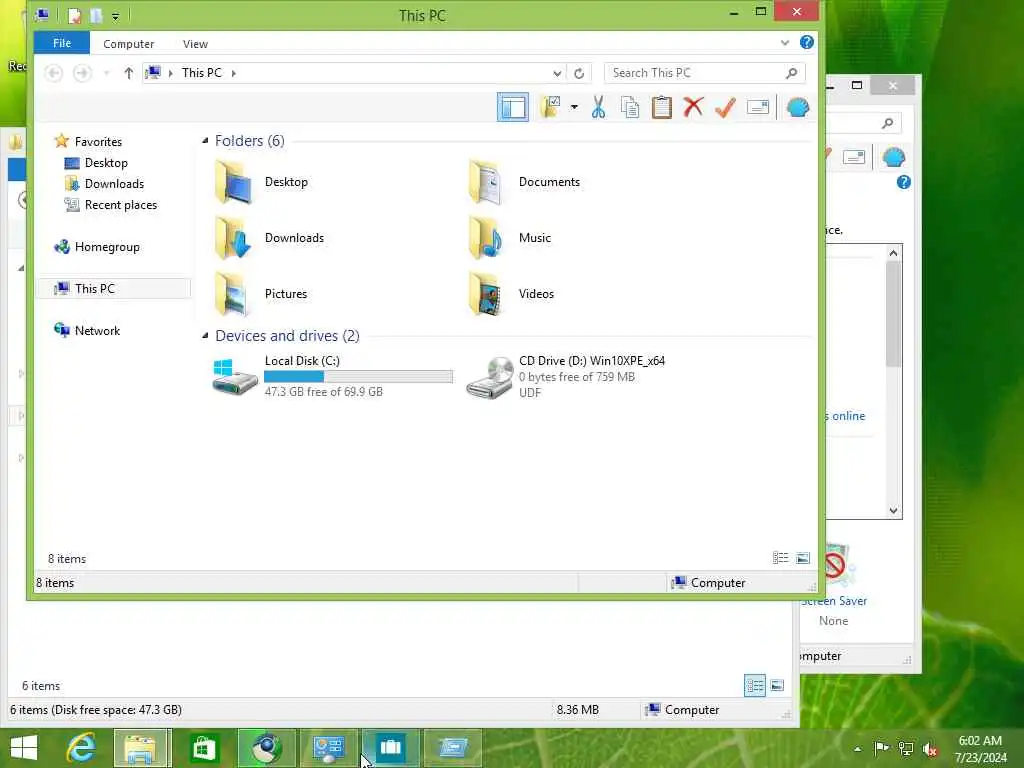1024x768 pixels.
Task: Switch This PC window to large icons view
Action: 803,558
